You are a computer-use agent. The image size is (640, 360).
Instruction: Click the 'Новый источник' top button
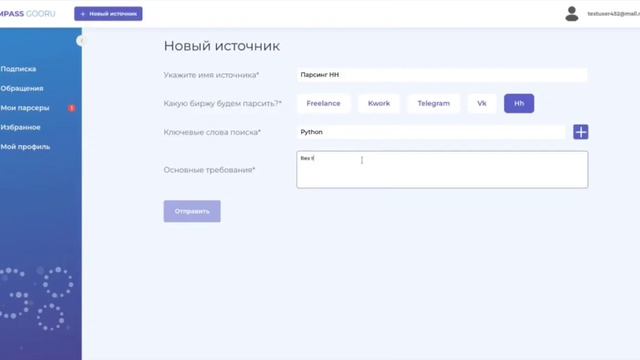pyautogui.click(x=108, y=14)
